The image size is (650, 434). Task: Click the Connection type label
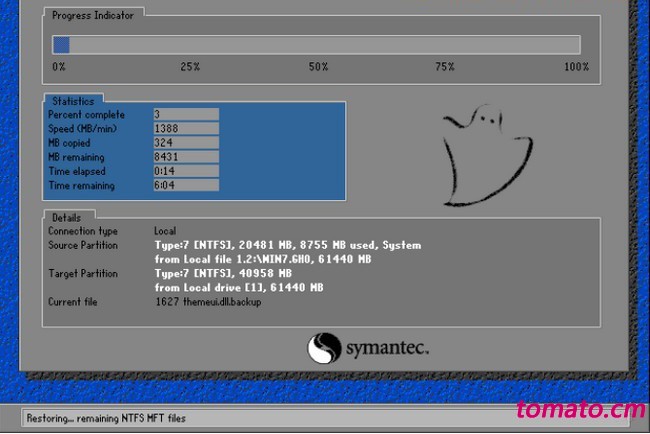83,231
